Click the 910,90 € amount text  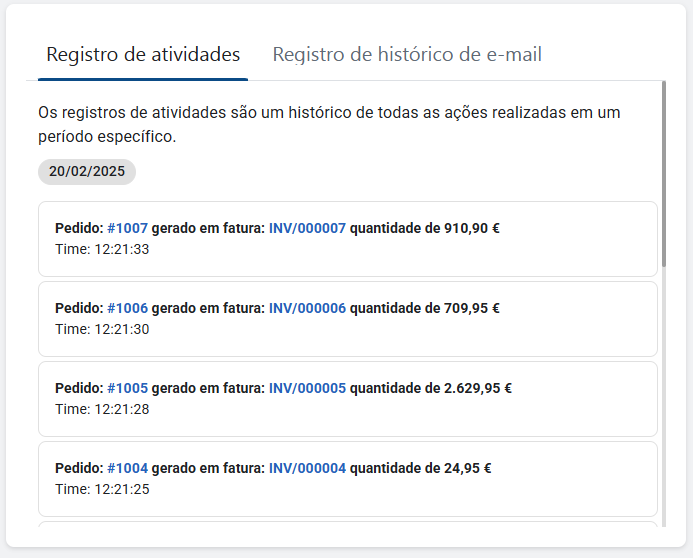pos(472,228)
